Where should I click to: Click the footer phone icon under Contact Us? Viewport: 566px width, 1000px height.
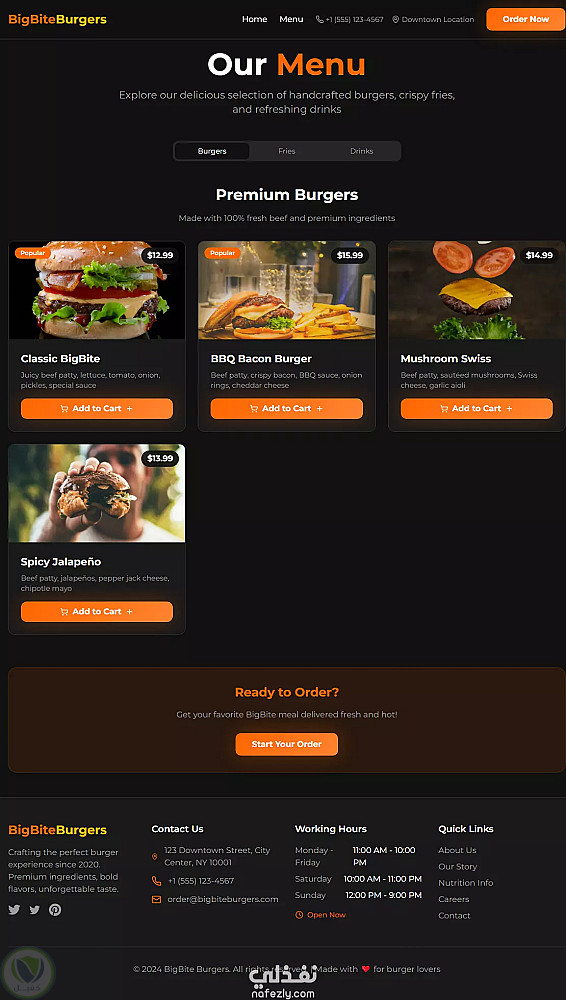(156, 881)
